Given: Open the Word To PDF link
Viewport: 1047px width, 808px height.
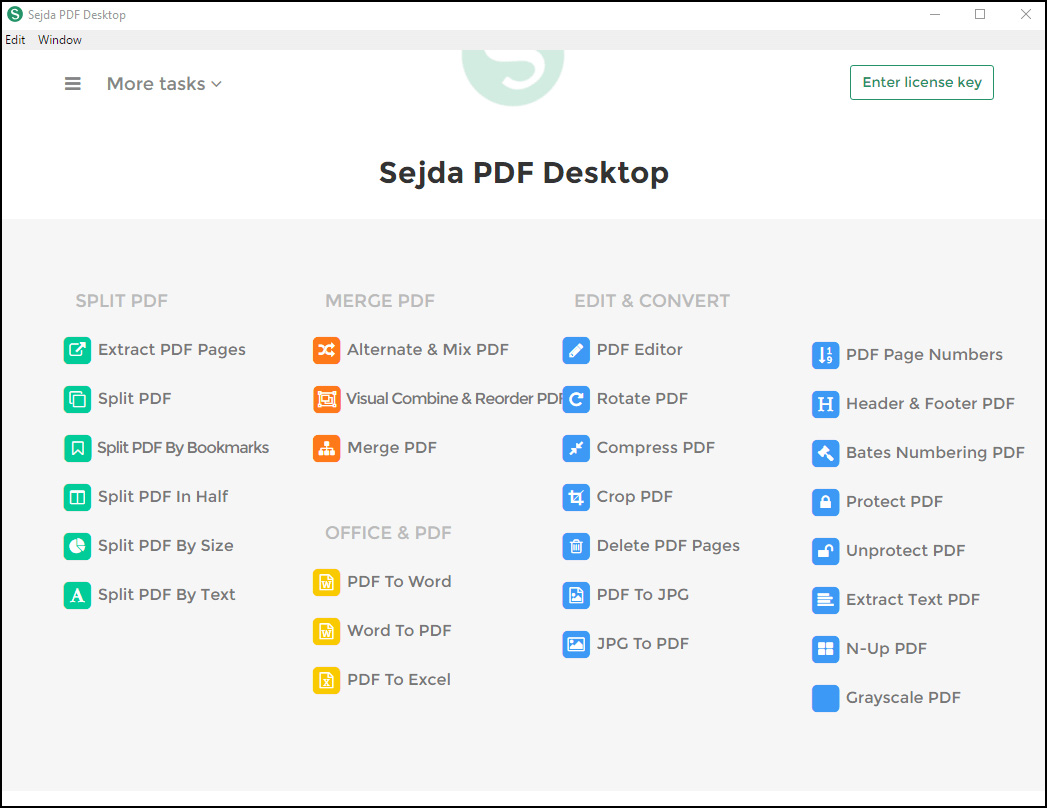Looking at the screenshot, I should [399, 630].
